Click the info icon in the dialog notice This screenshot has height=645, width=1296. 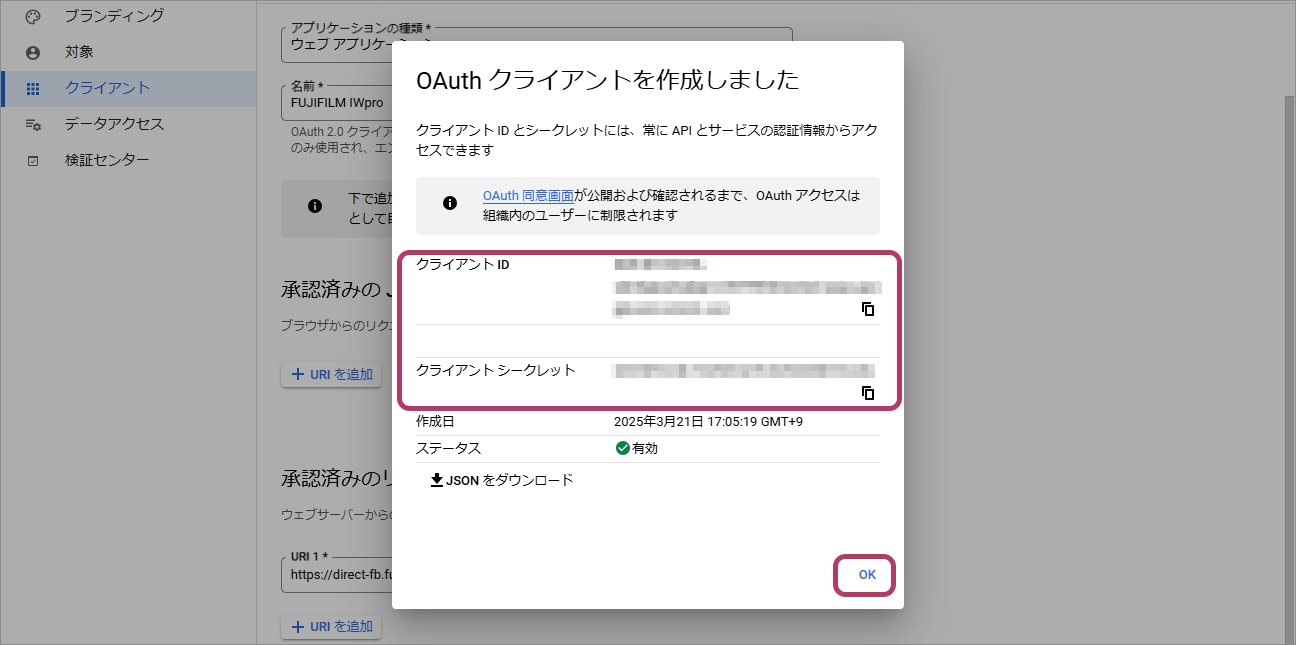point(450,203)
